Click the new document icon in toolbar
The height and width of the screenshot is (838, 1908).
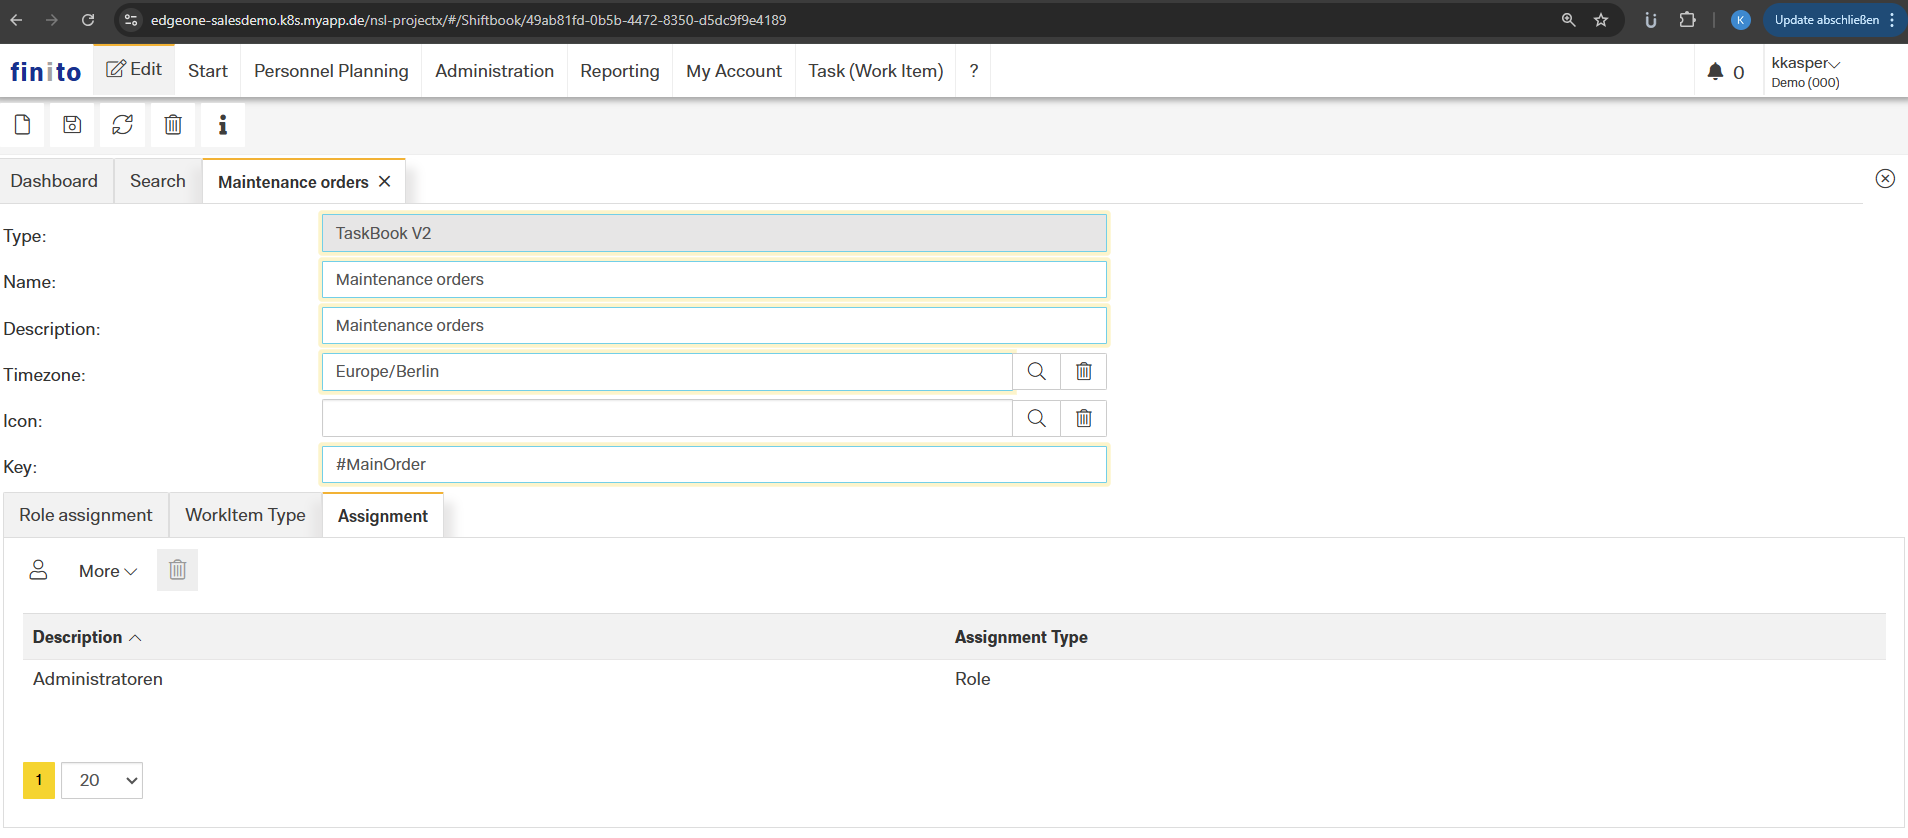22,125
